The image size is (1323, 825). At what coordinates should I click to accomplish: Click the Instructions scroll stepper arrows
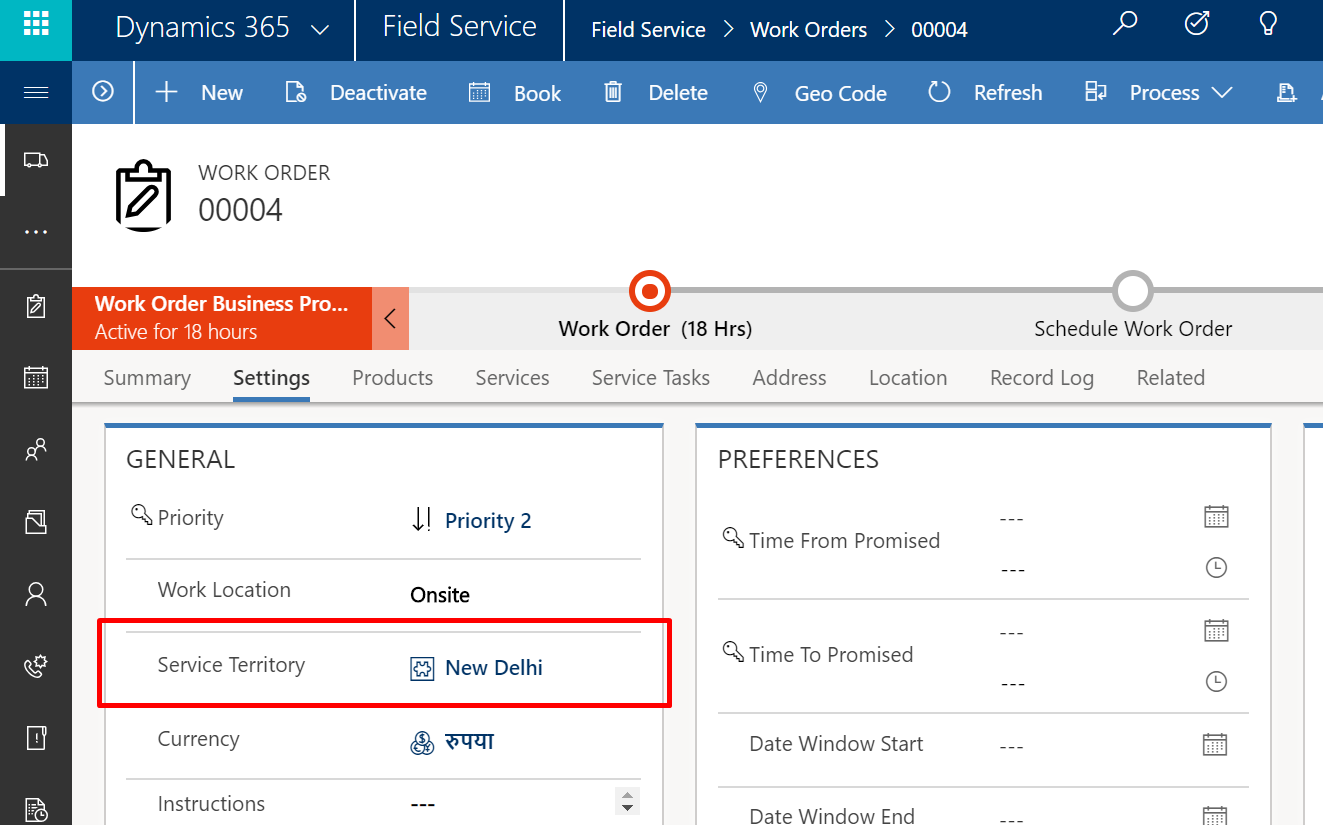point(627,801)
